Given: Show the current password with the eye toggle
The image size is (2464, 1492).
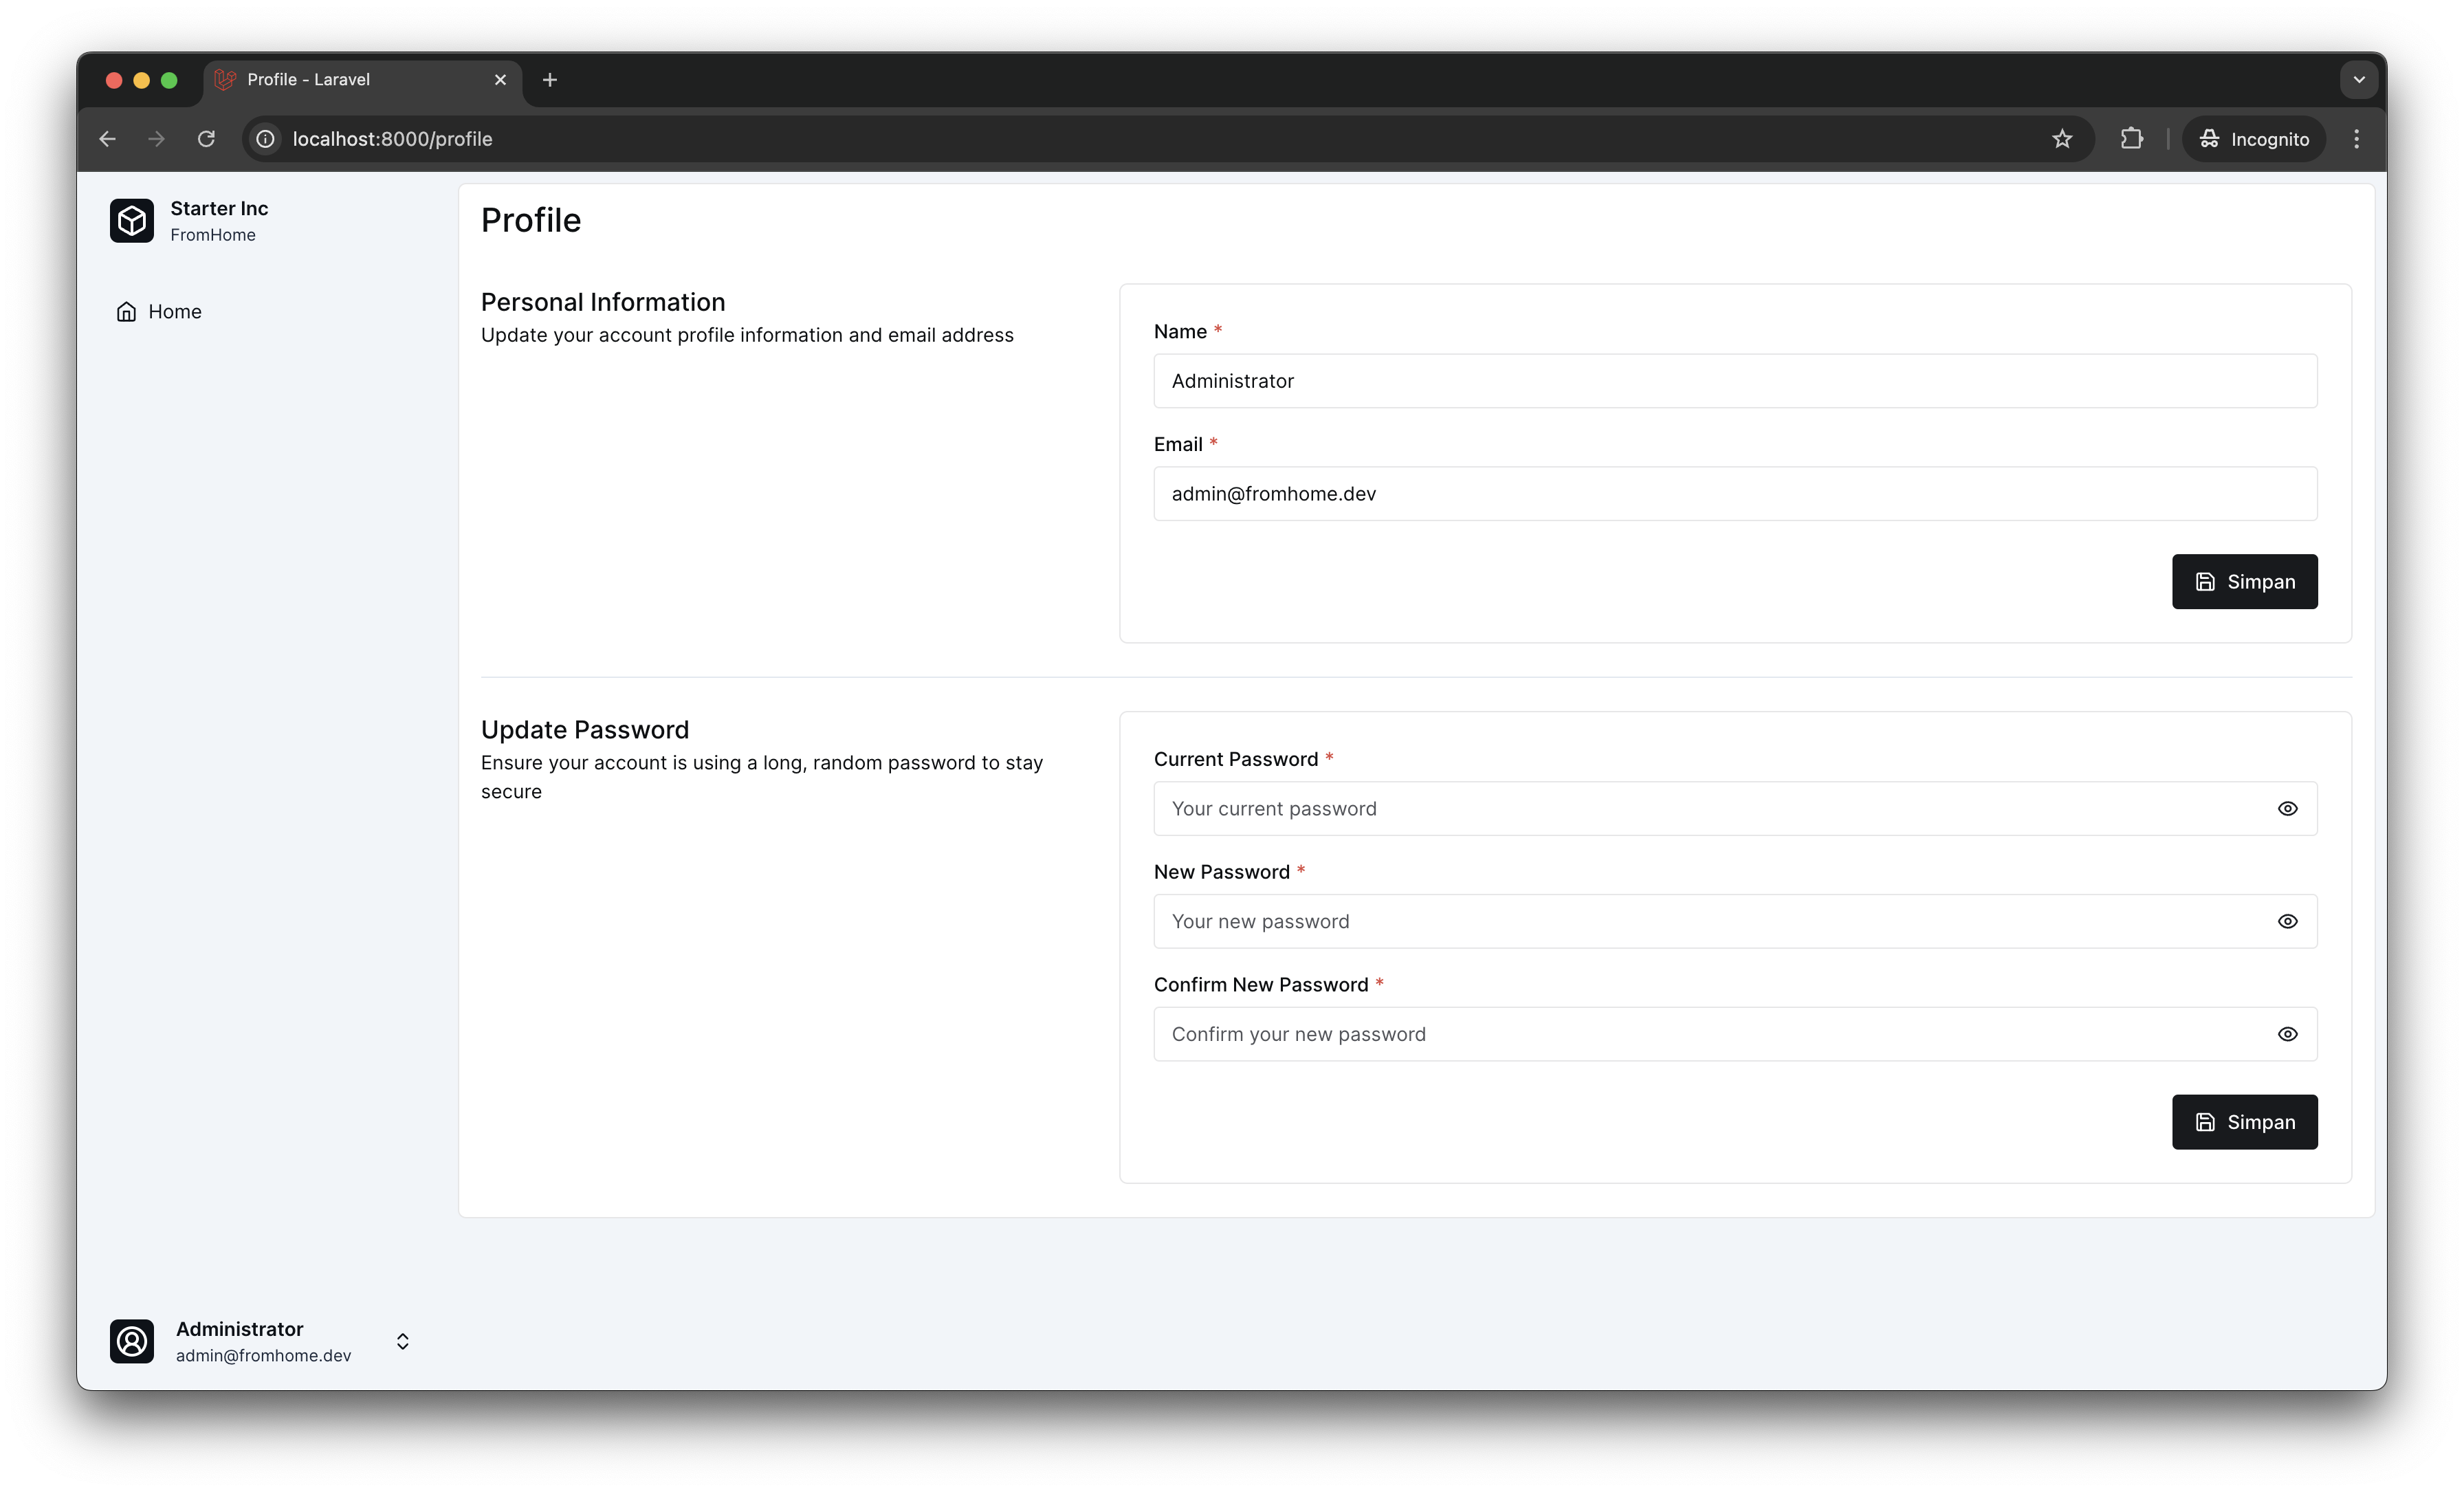Looking at the screenshot, I should tap(2288, 808).
